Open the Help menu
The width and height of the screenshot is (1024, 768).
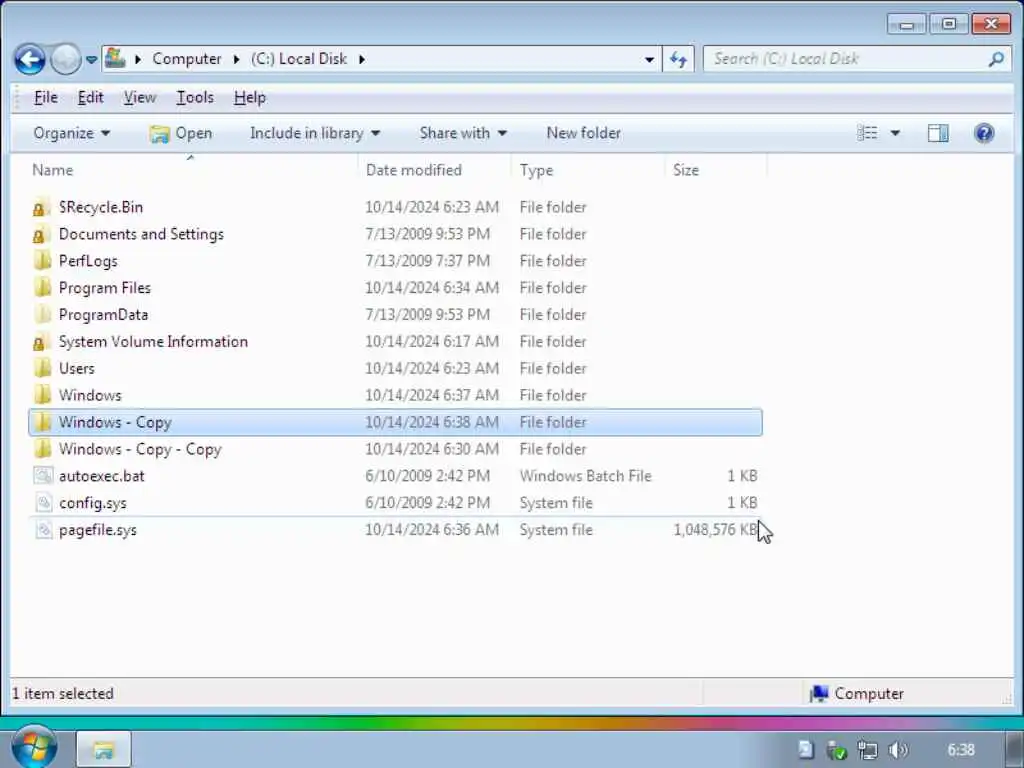[x=249, y=97]
